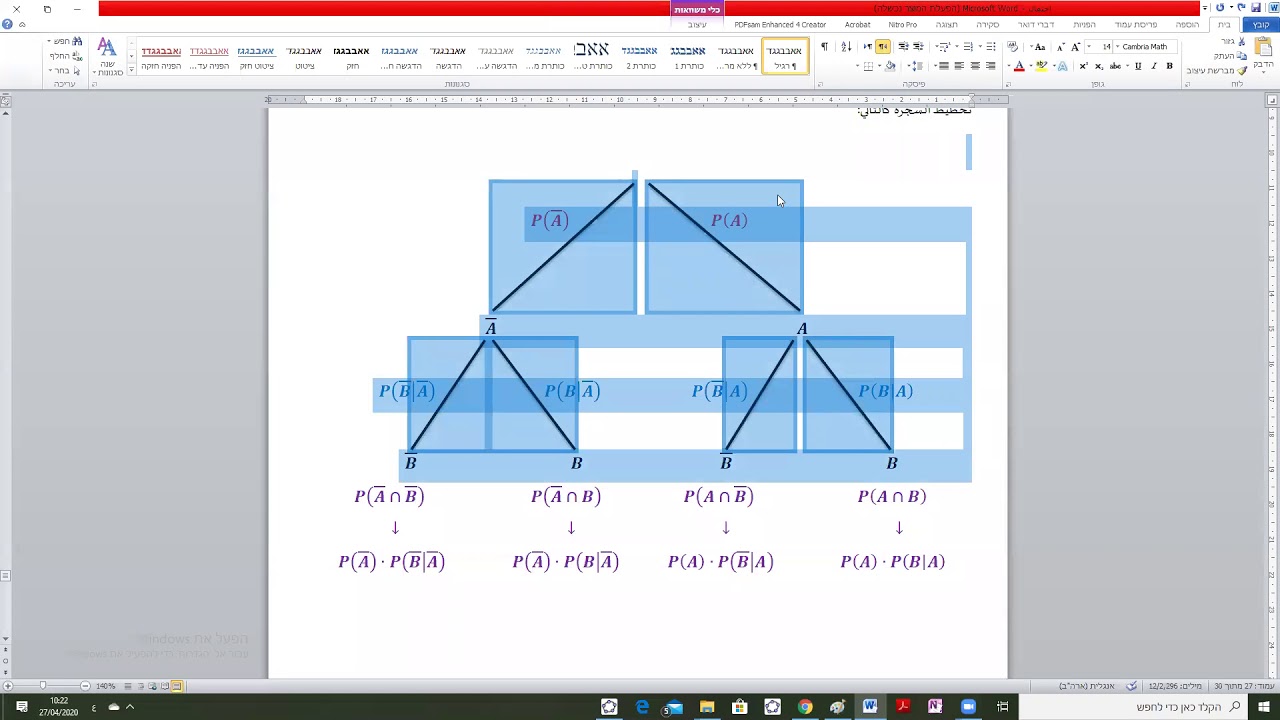This screenshot has height=720, width=1280.
Task: Apply the Heading 1 (כותרת 1) style
Action: point(688,57)
